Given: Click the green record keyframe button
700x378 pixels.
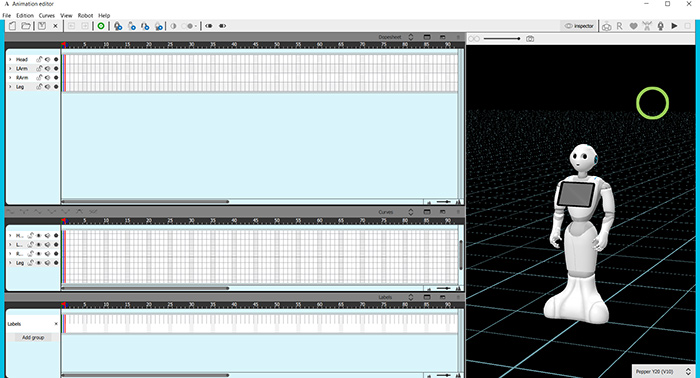Looking at the screenshot, I should tap(101, 26).
